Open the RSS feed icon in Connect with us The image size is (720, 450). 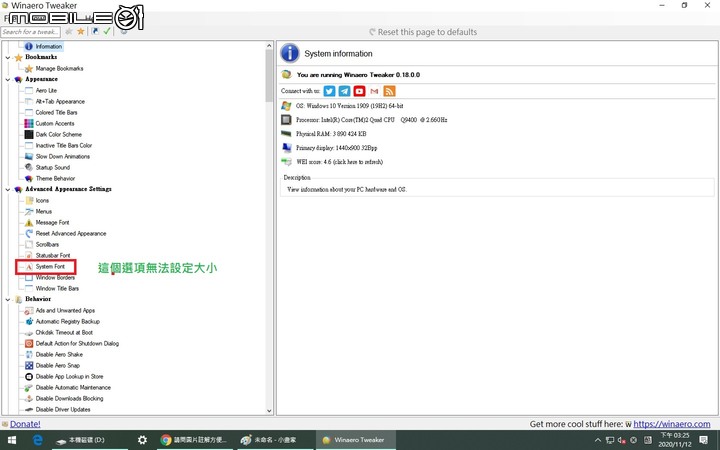point(389,91)
